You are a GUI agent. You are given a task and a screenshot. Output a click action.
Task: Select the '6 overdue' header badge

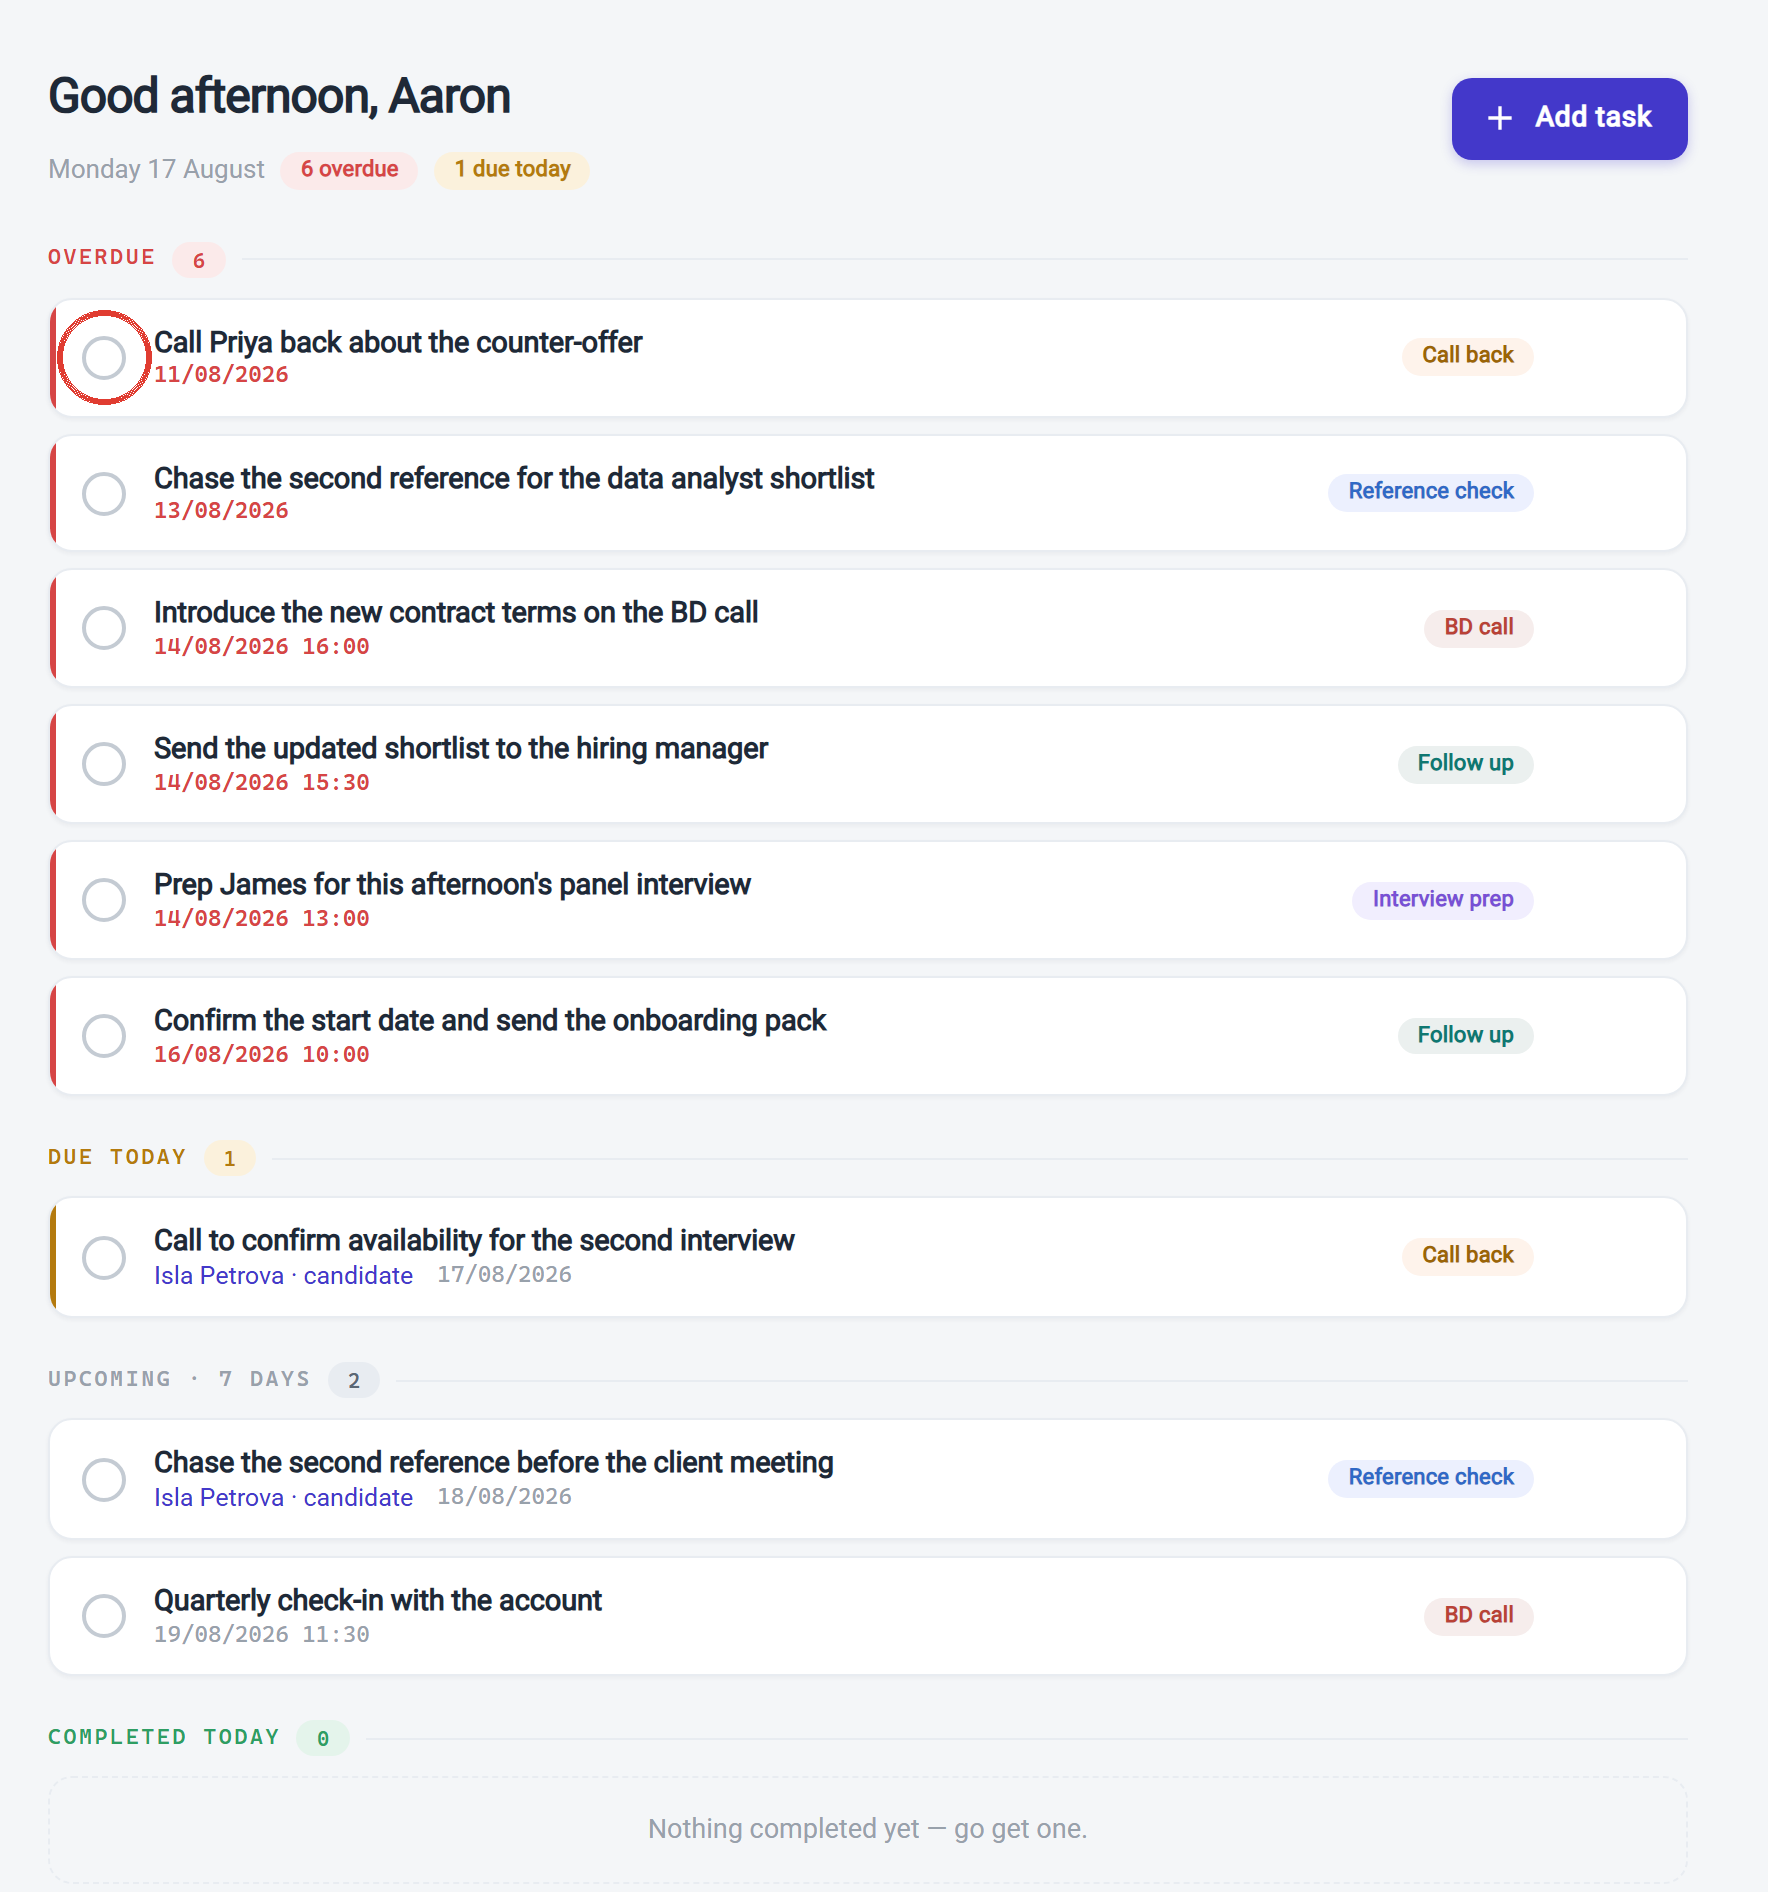tap(349, 169)
